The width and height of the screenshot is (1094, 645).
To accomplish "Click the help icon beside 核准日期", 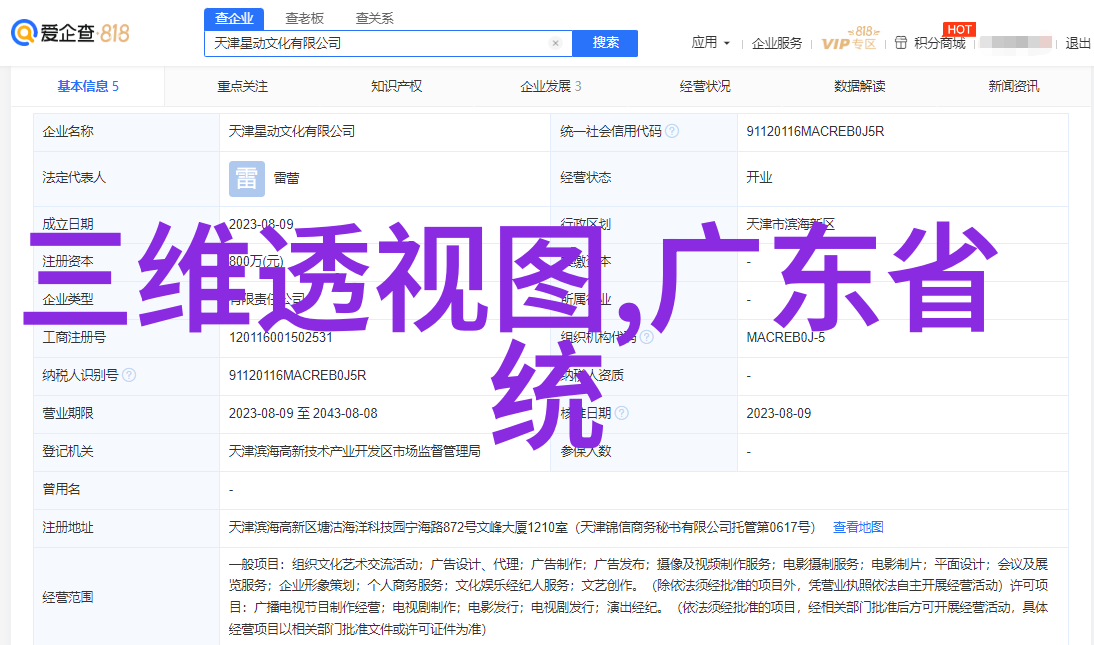I will [622, 413].
